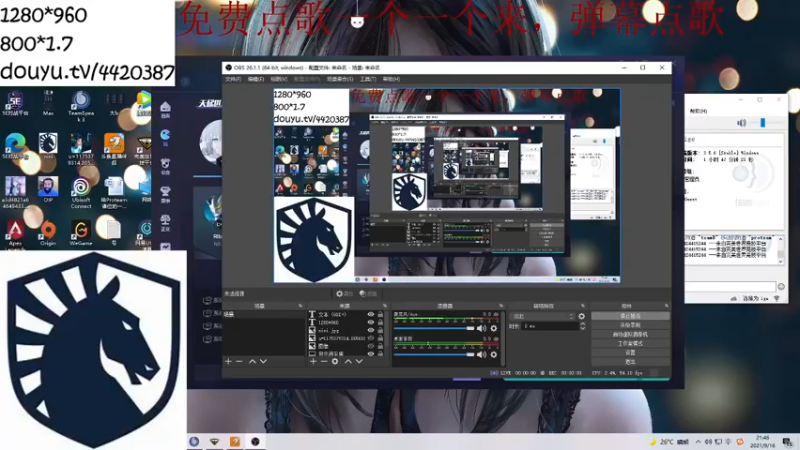The height and width of the screenshot is (450, 800).
Task: Click the home icon in dark app sidebar
Action: pyautogui.click(x=165, y=109)
